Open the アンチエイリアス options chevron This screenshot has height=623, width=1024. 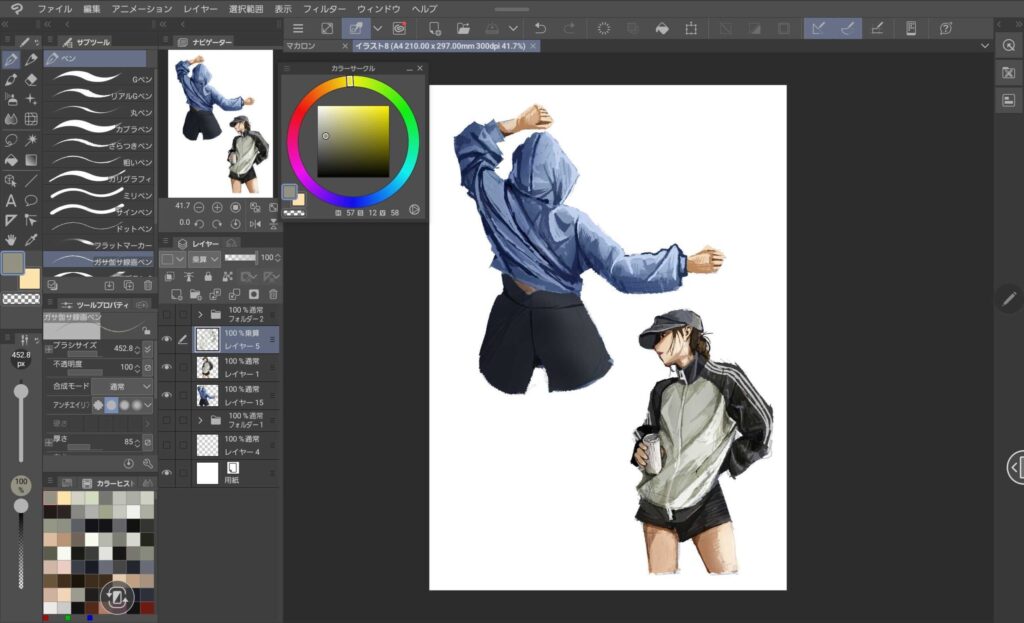[x=148, y=406]
